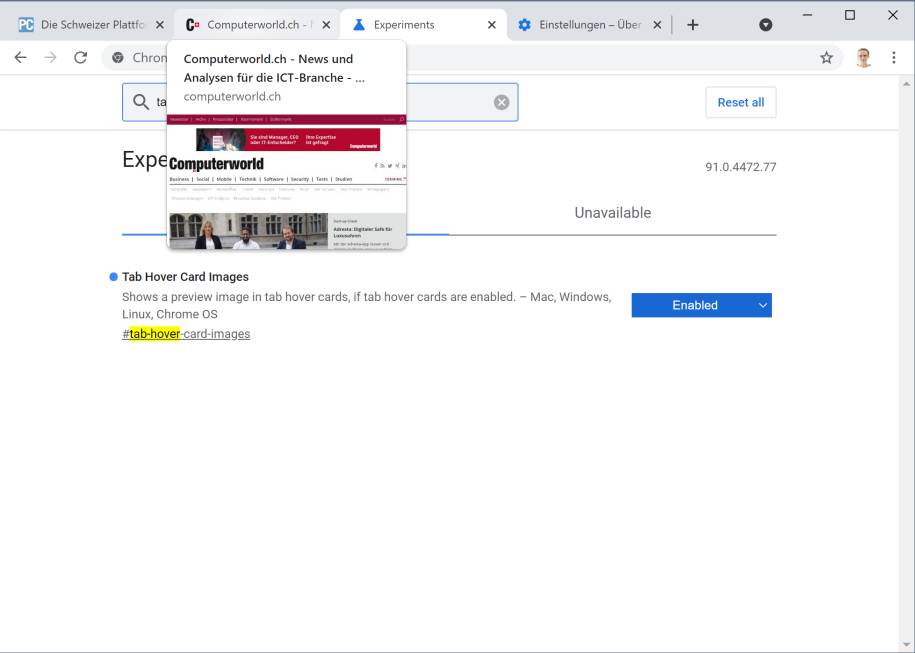This screenshot has width=915, height=653.
Task: Click the scrollbar down arrow
Action: pos(907,645)
